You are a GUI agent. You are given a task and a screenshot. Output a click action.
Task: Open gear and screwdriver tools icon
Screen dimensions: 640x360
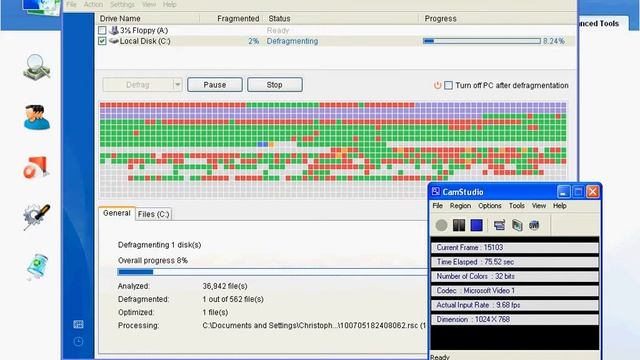[37, 216]
